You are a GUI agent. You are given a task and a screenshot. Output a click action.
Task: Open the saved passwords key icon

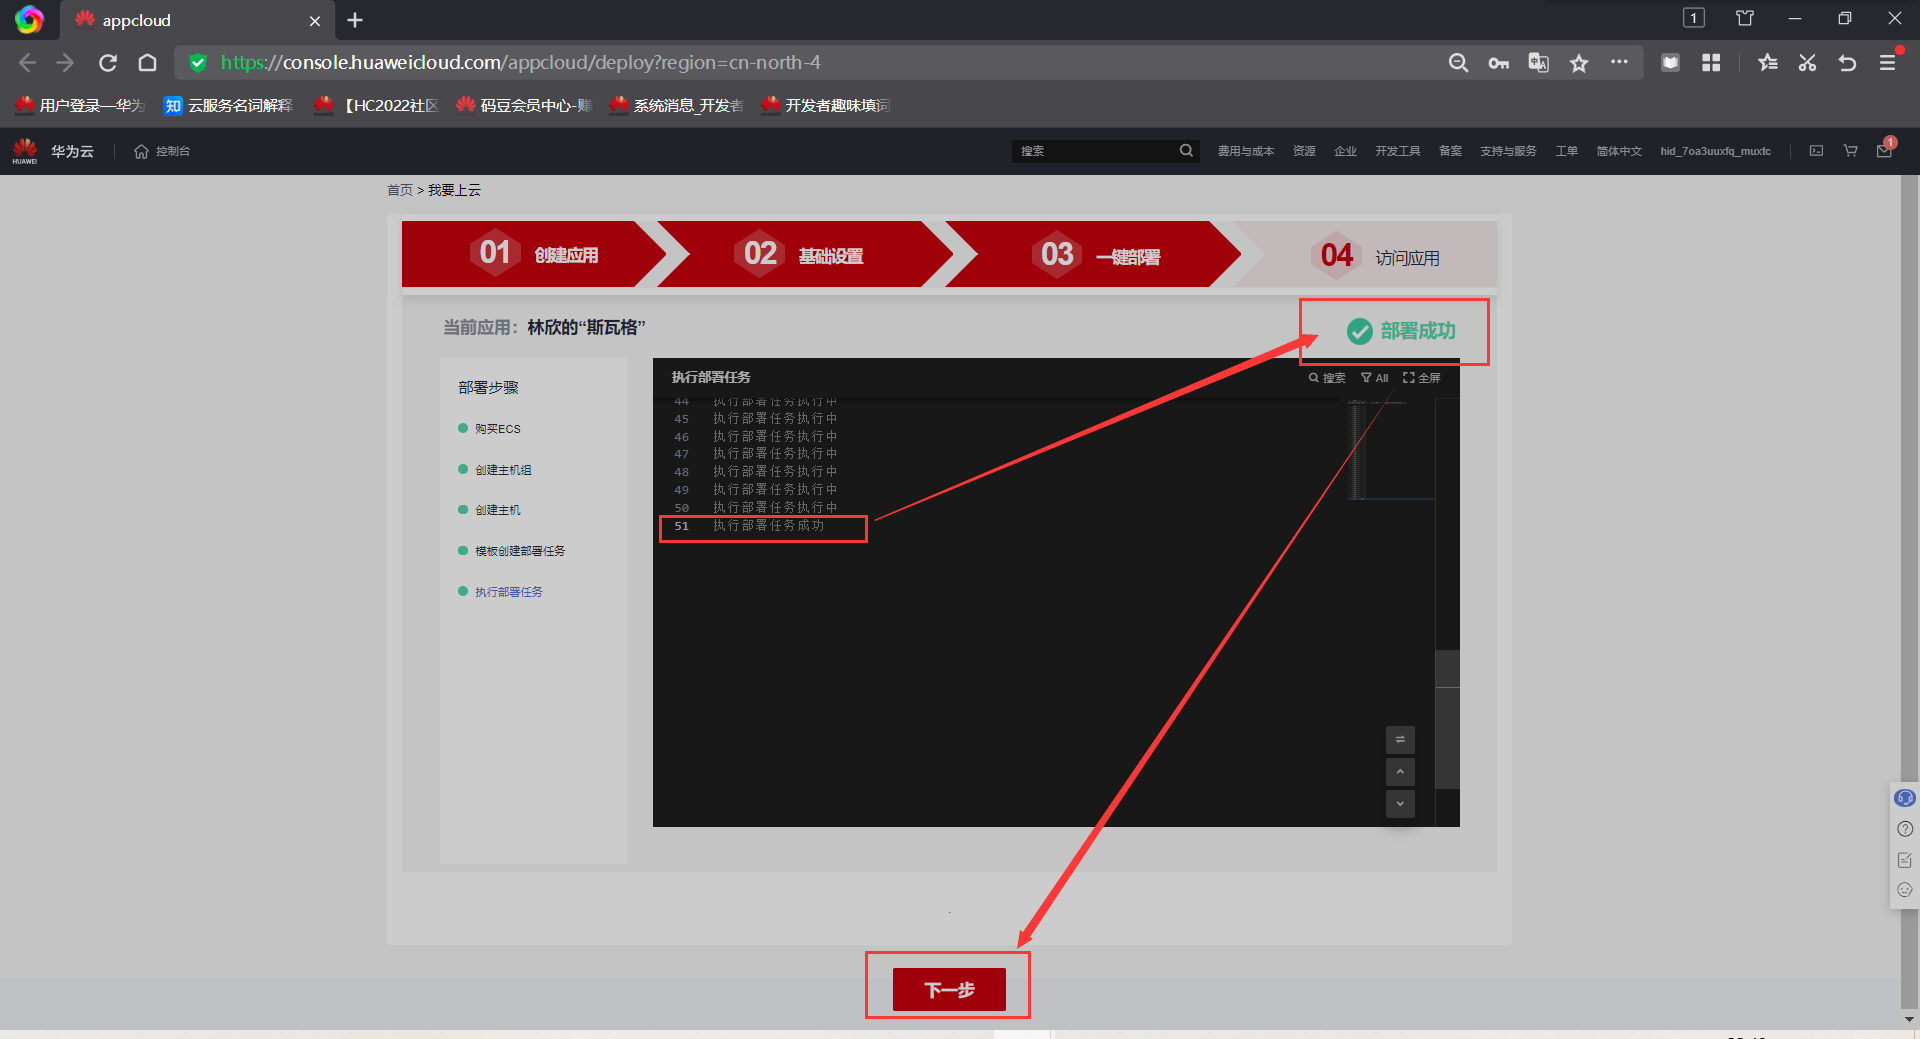1498,63
